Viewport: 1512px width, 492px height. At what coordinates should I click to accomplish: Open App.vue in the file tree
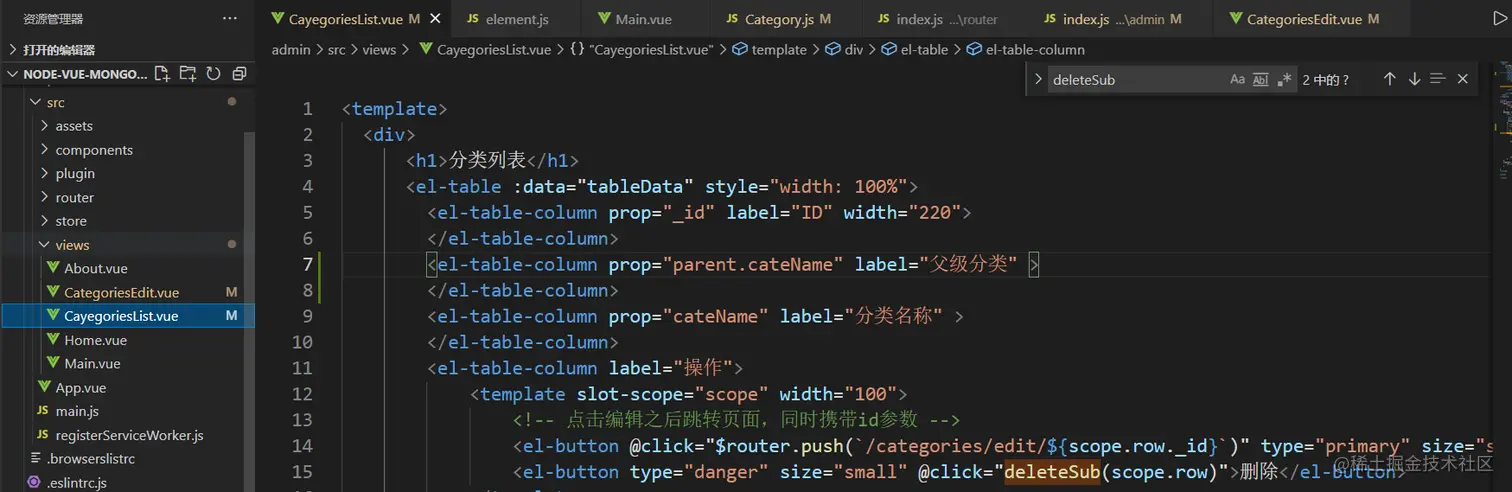(x=127, y=387)
